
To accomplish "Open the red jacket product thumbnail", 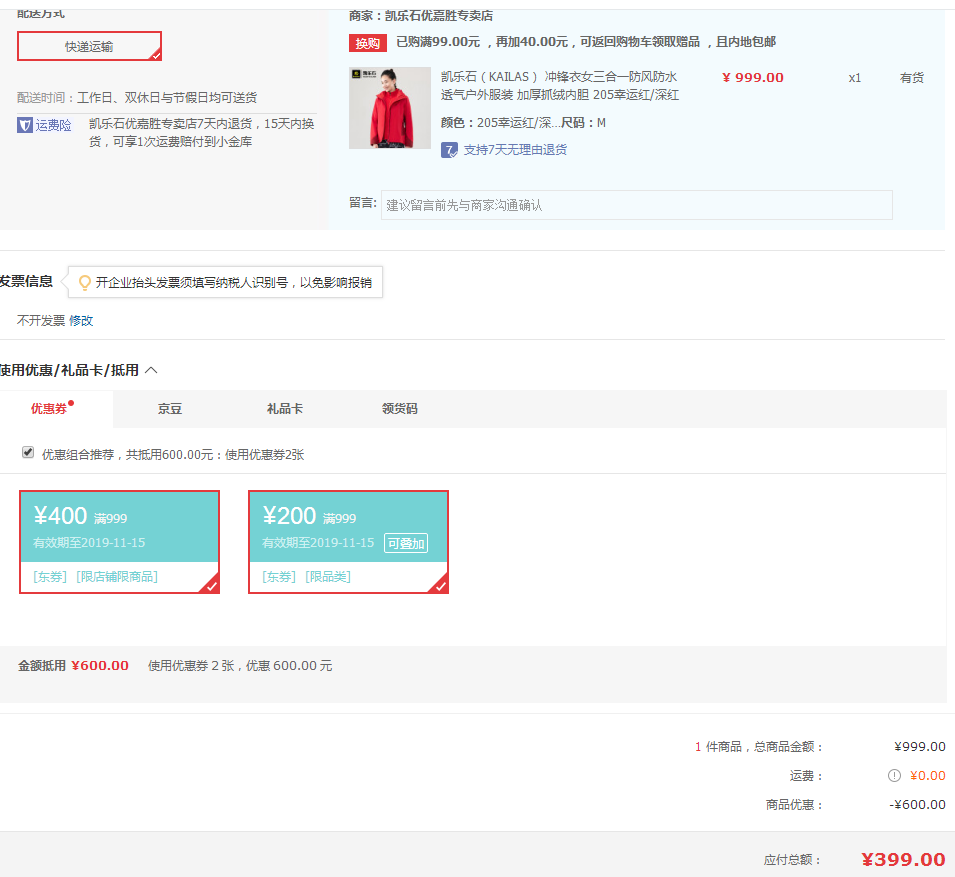I will point(390,108).
